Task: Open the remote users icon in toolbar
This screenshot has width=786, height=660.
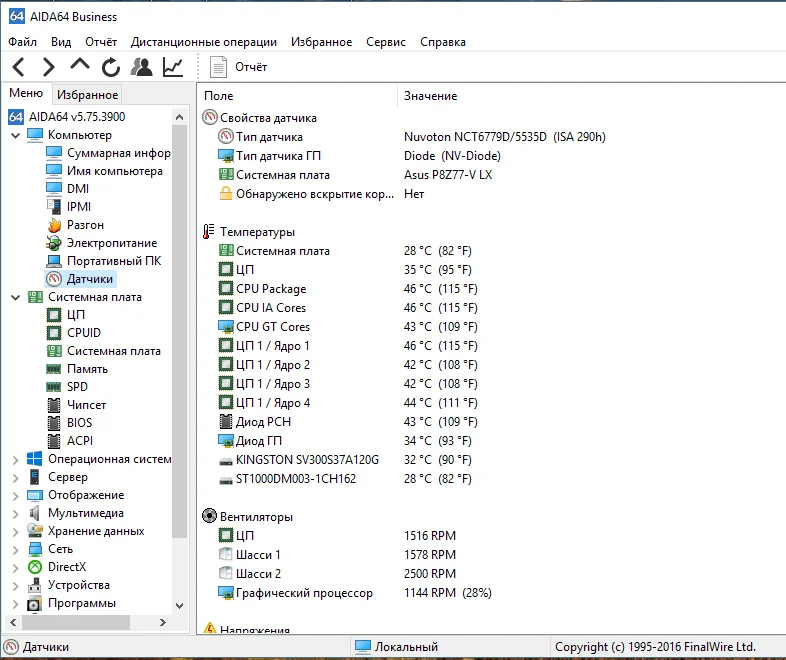Action: tap(141, 67)
